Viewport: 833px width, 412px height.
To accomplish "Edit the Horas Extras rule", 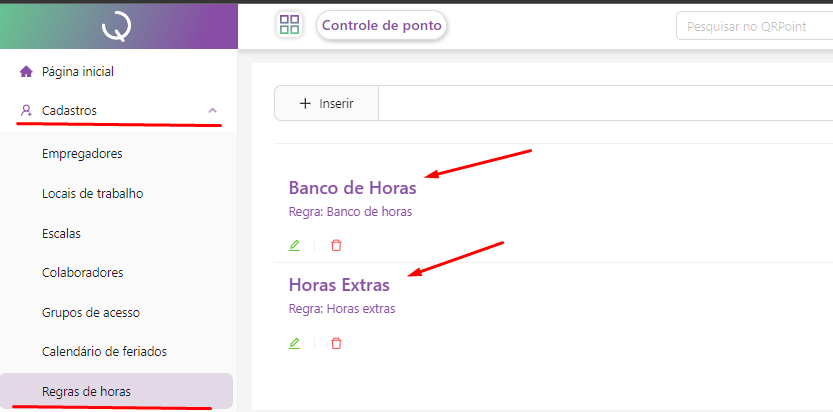I will (294, 343).
